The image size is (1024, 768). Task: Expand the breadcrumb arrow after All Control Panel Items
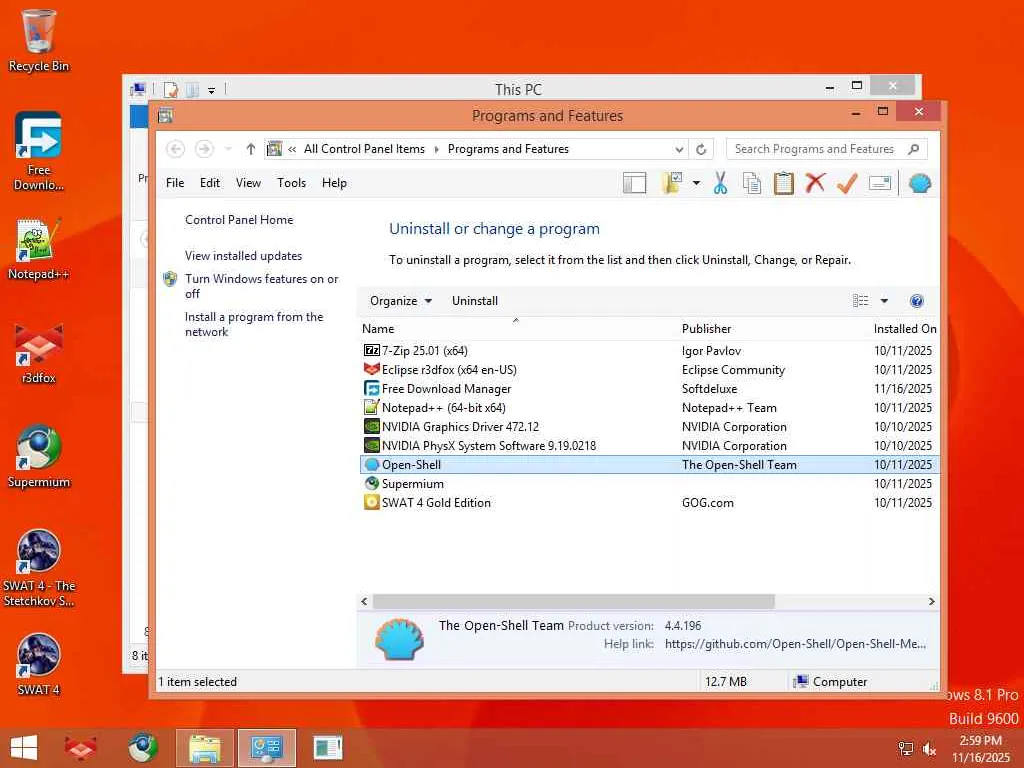pos(436,150)
